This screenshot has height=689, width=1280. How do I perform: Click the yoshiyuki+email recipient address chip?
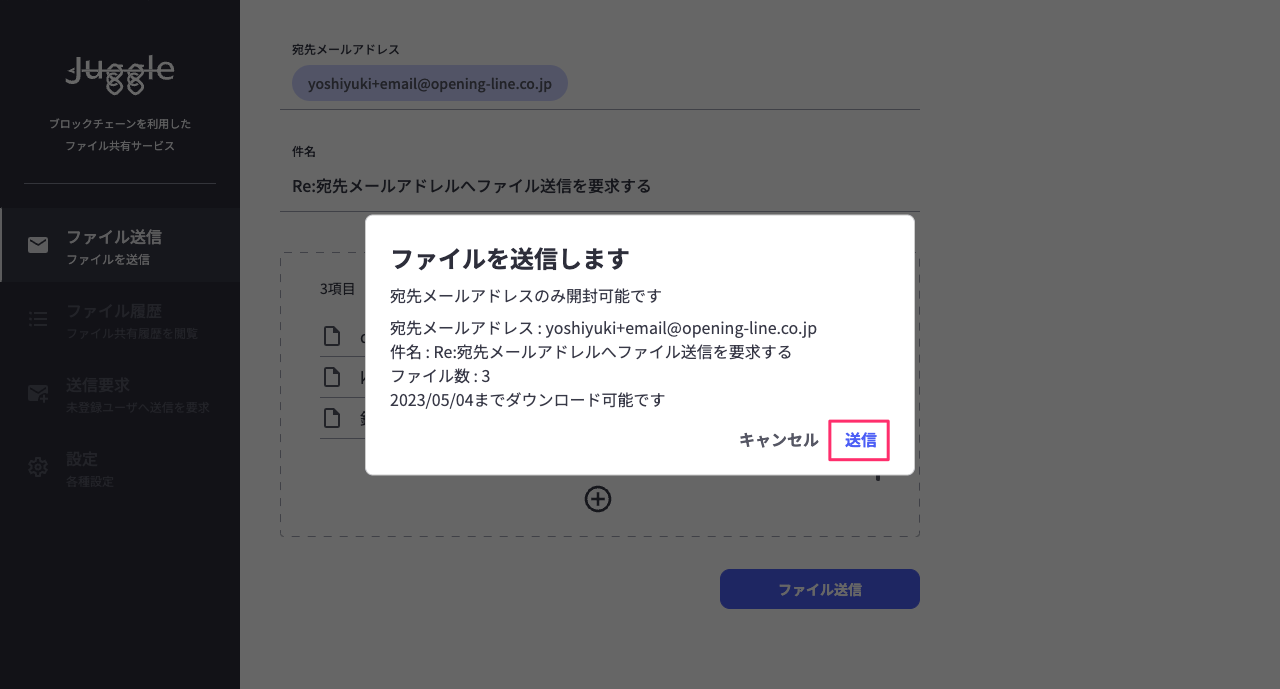point(430,84)
